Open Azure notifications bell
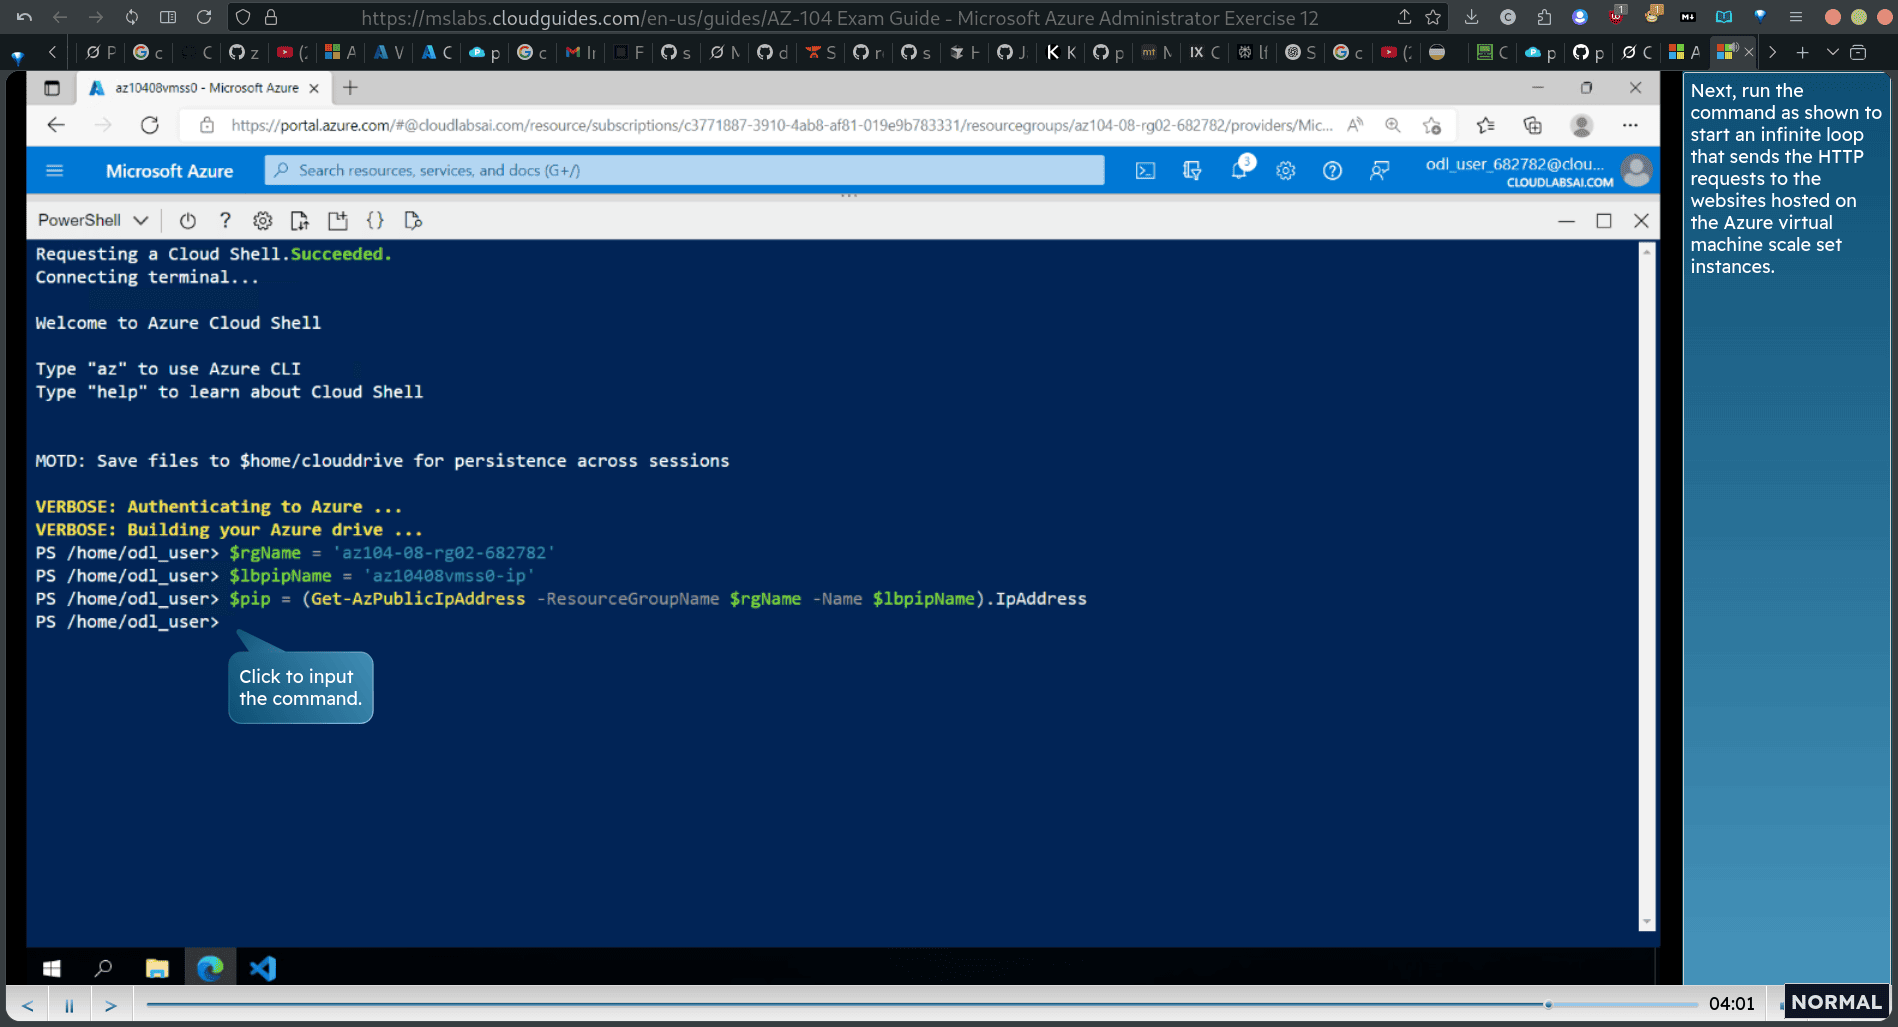Viewport: 1898px width, 1027px height. [x=1240, y=169]
